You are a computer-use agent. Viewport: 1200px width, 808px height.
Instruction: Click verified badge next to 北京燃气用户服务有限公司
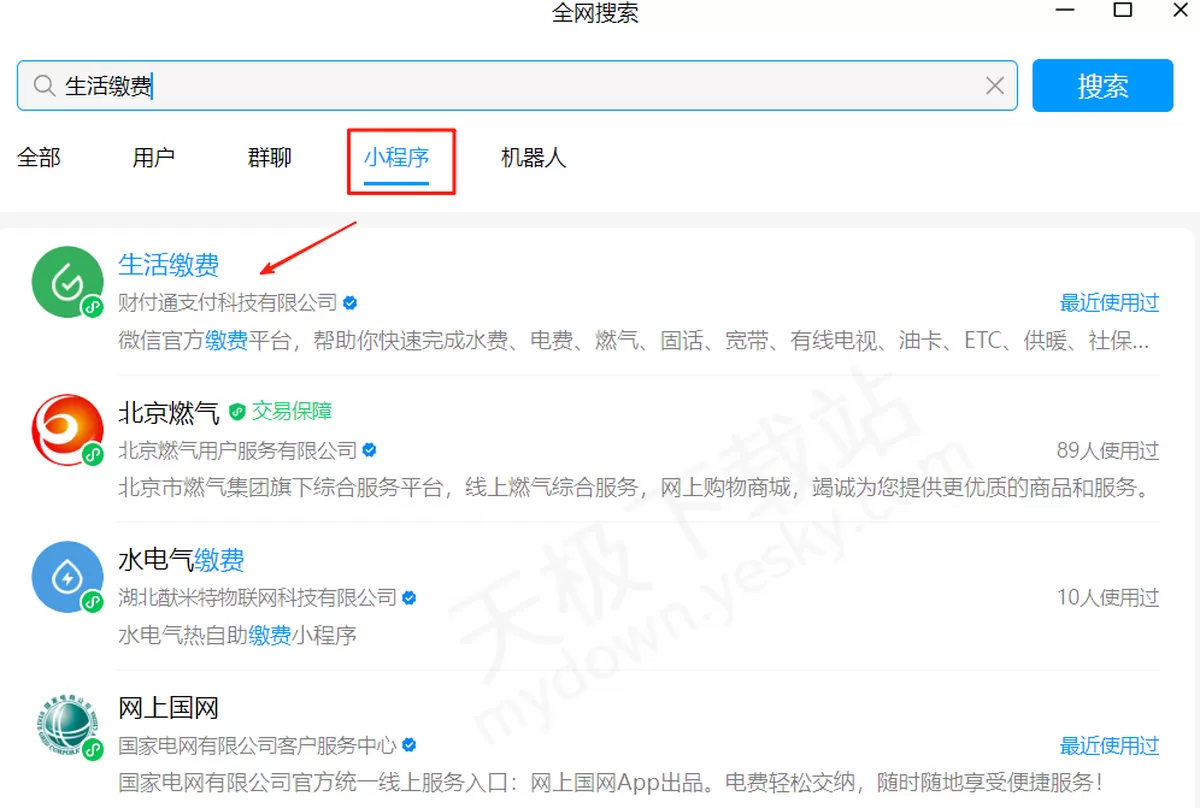(x=369, y=450)
